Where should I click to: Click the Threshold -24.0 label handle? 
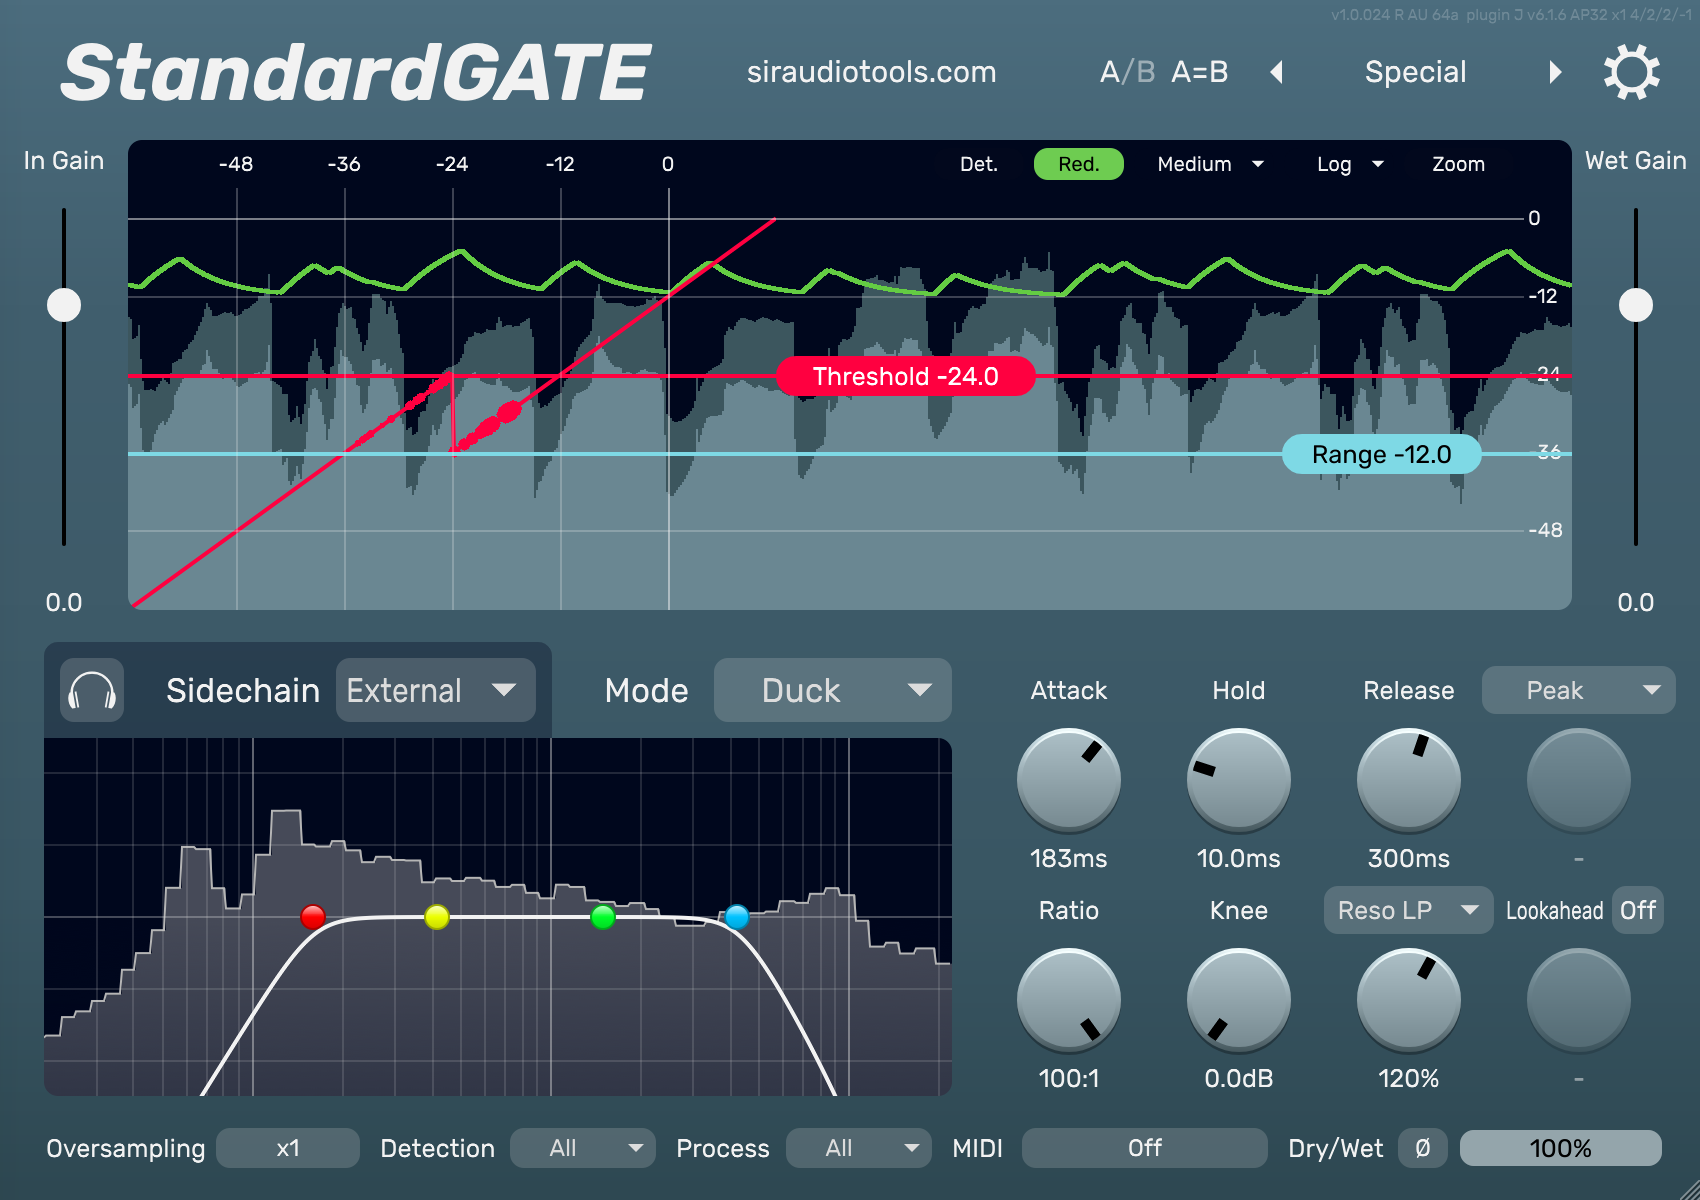click(905, 376)
